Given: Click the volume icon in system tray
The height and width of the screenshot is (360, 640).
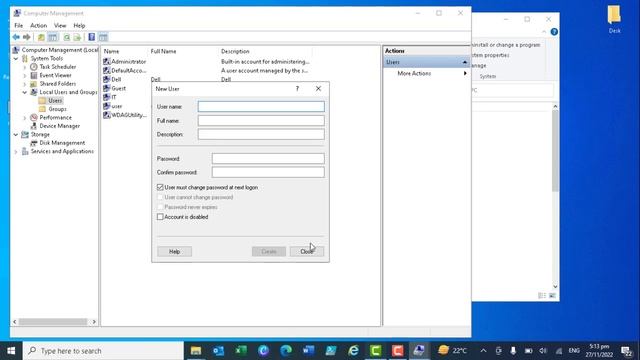Looking at the screenshot, I should pyautogui.click(x=542, y=351).
